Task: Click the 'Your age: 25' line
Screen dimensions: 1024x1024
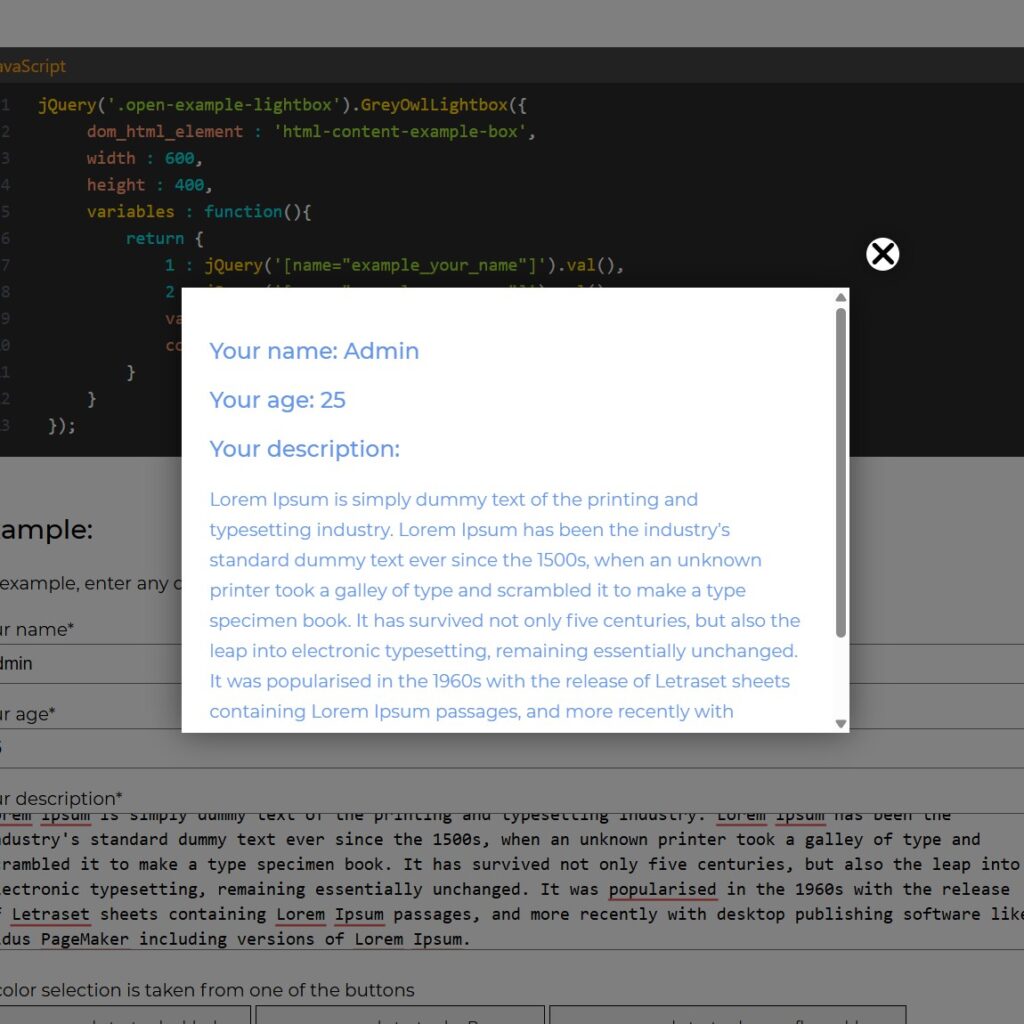Action: (278, 400)
